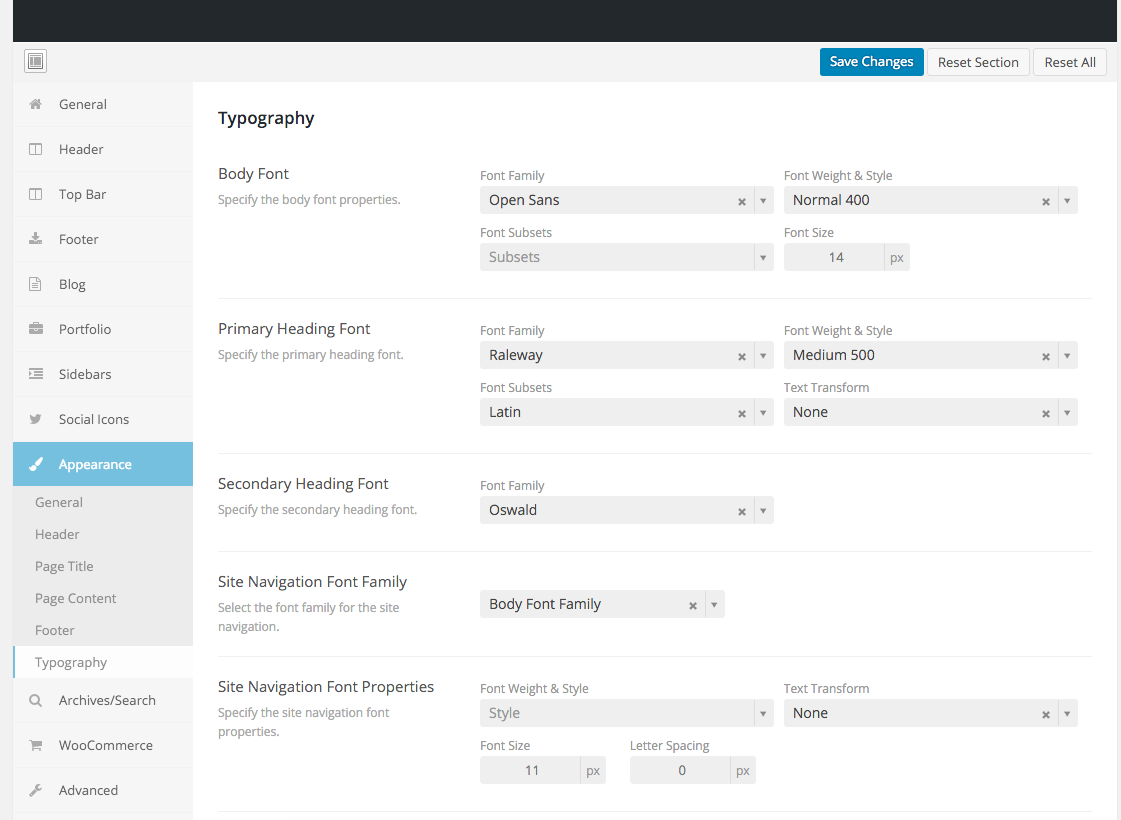This screenshot has width=1121, height=820.
Task: Click the Footer download icon in sidebar
Action: click(x=36, y=239)
